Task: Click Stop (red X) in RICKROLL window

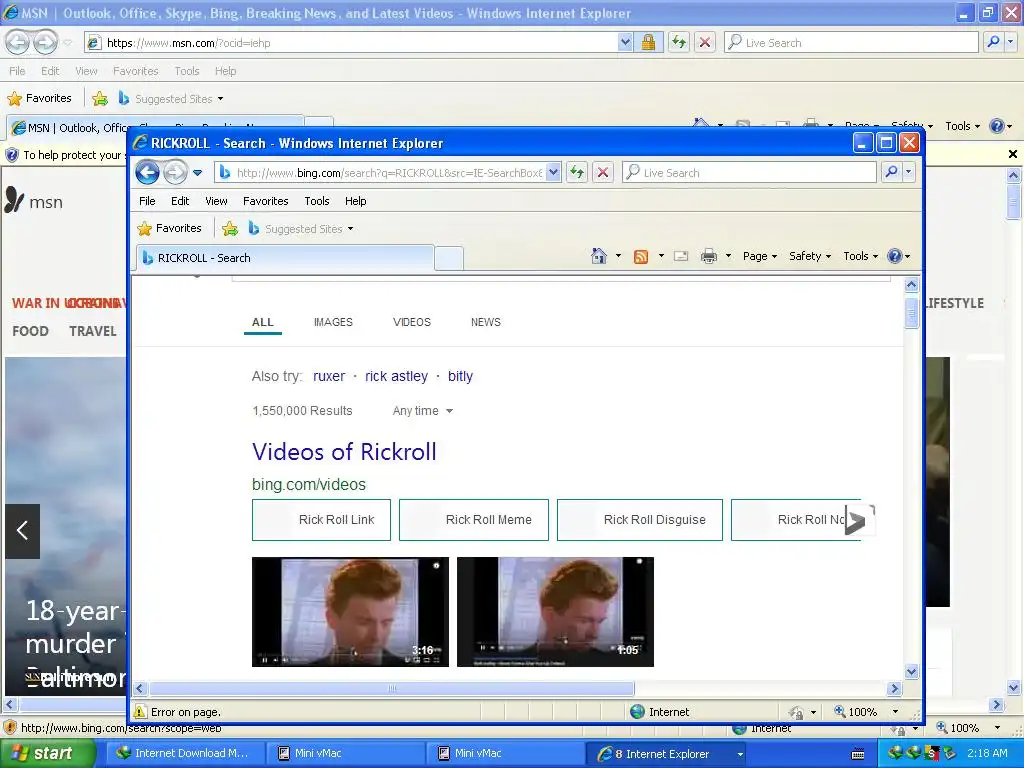Action: tap(603, 172)
